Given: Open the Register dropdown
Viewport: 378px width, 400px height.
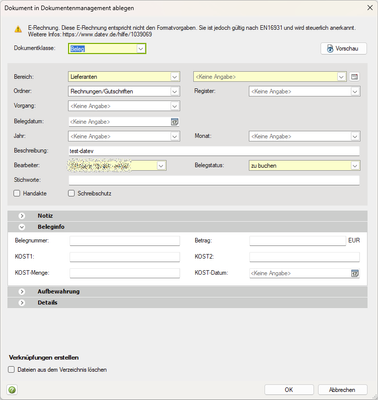Looking at the screenshot, I should pyautogui.click(x=355, y=91).
